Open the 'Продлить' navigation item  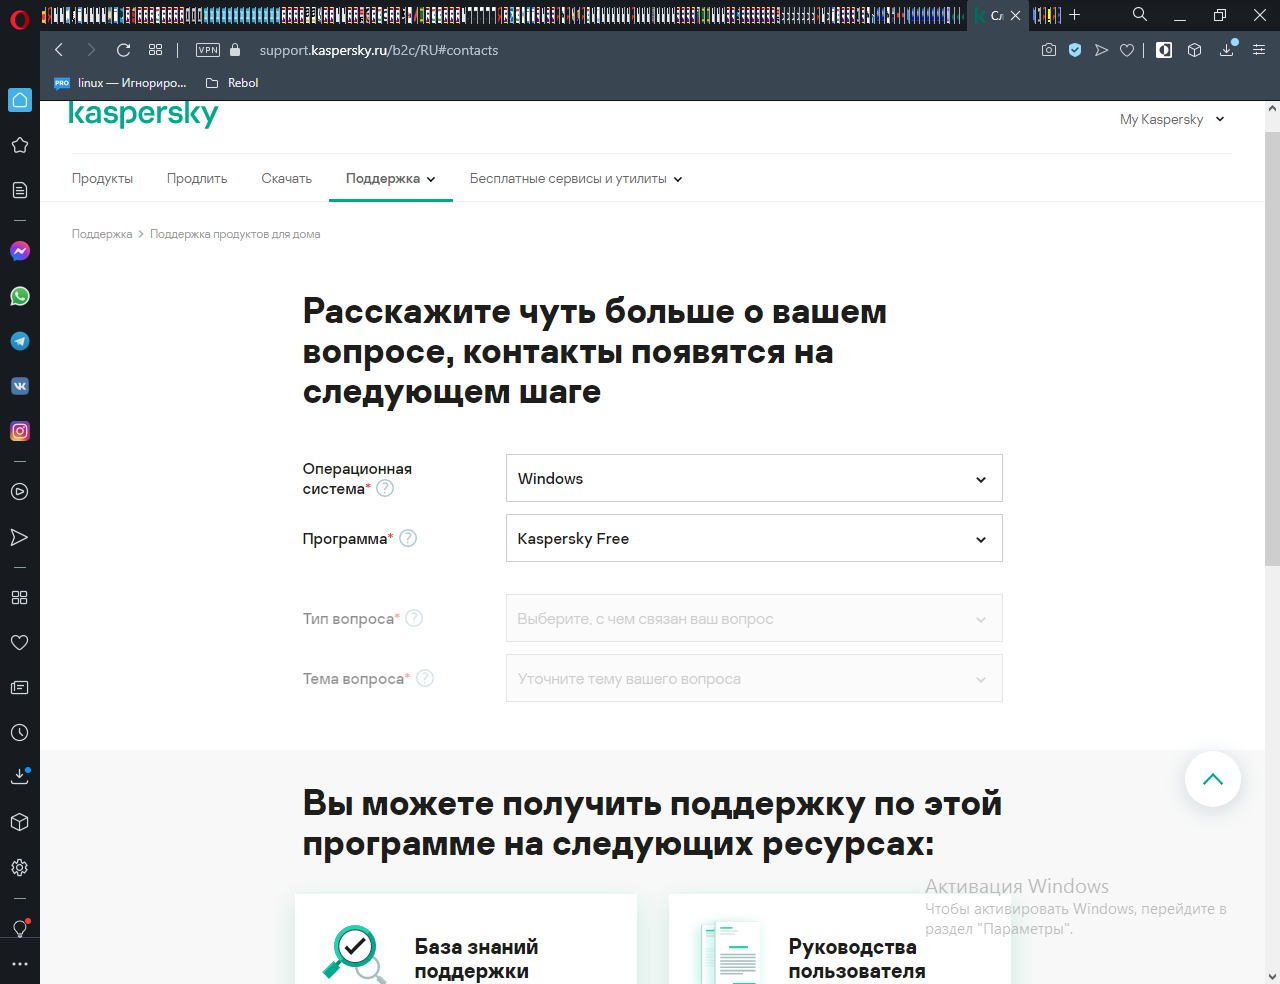click(x=197, y=179)
